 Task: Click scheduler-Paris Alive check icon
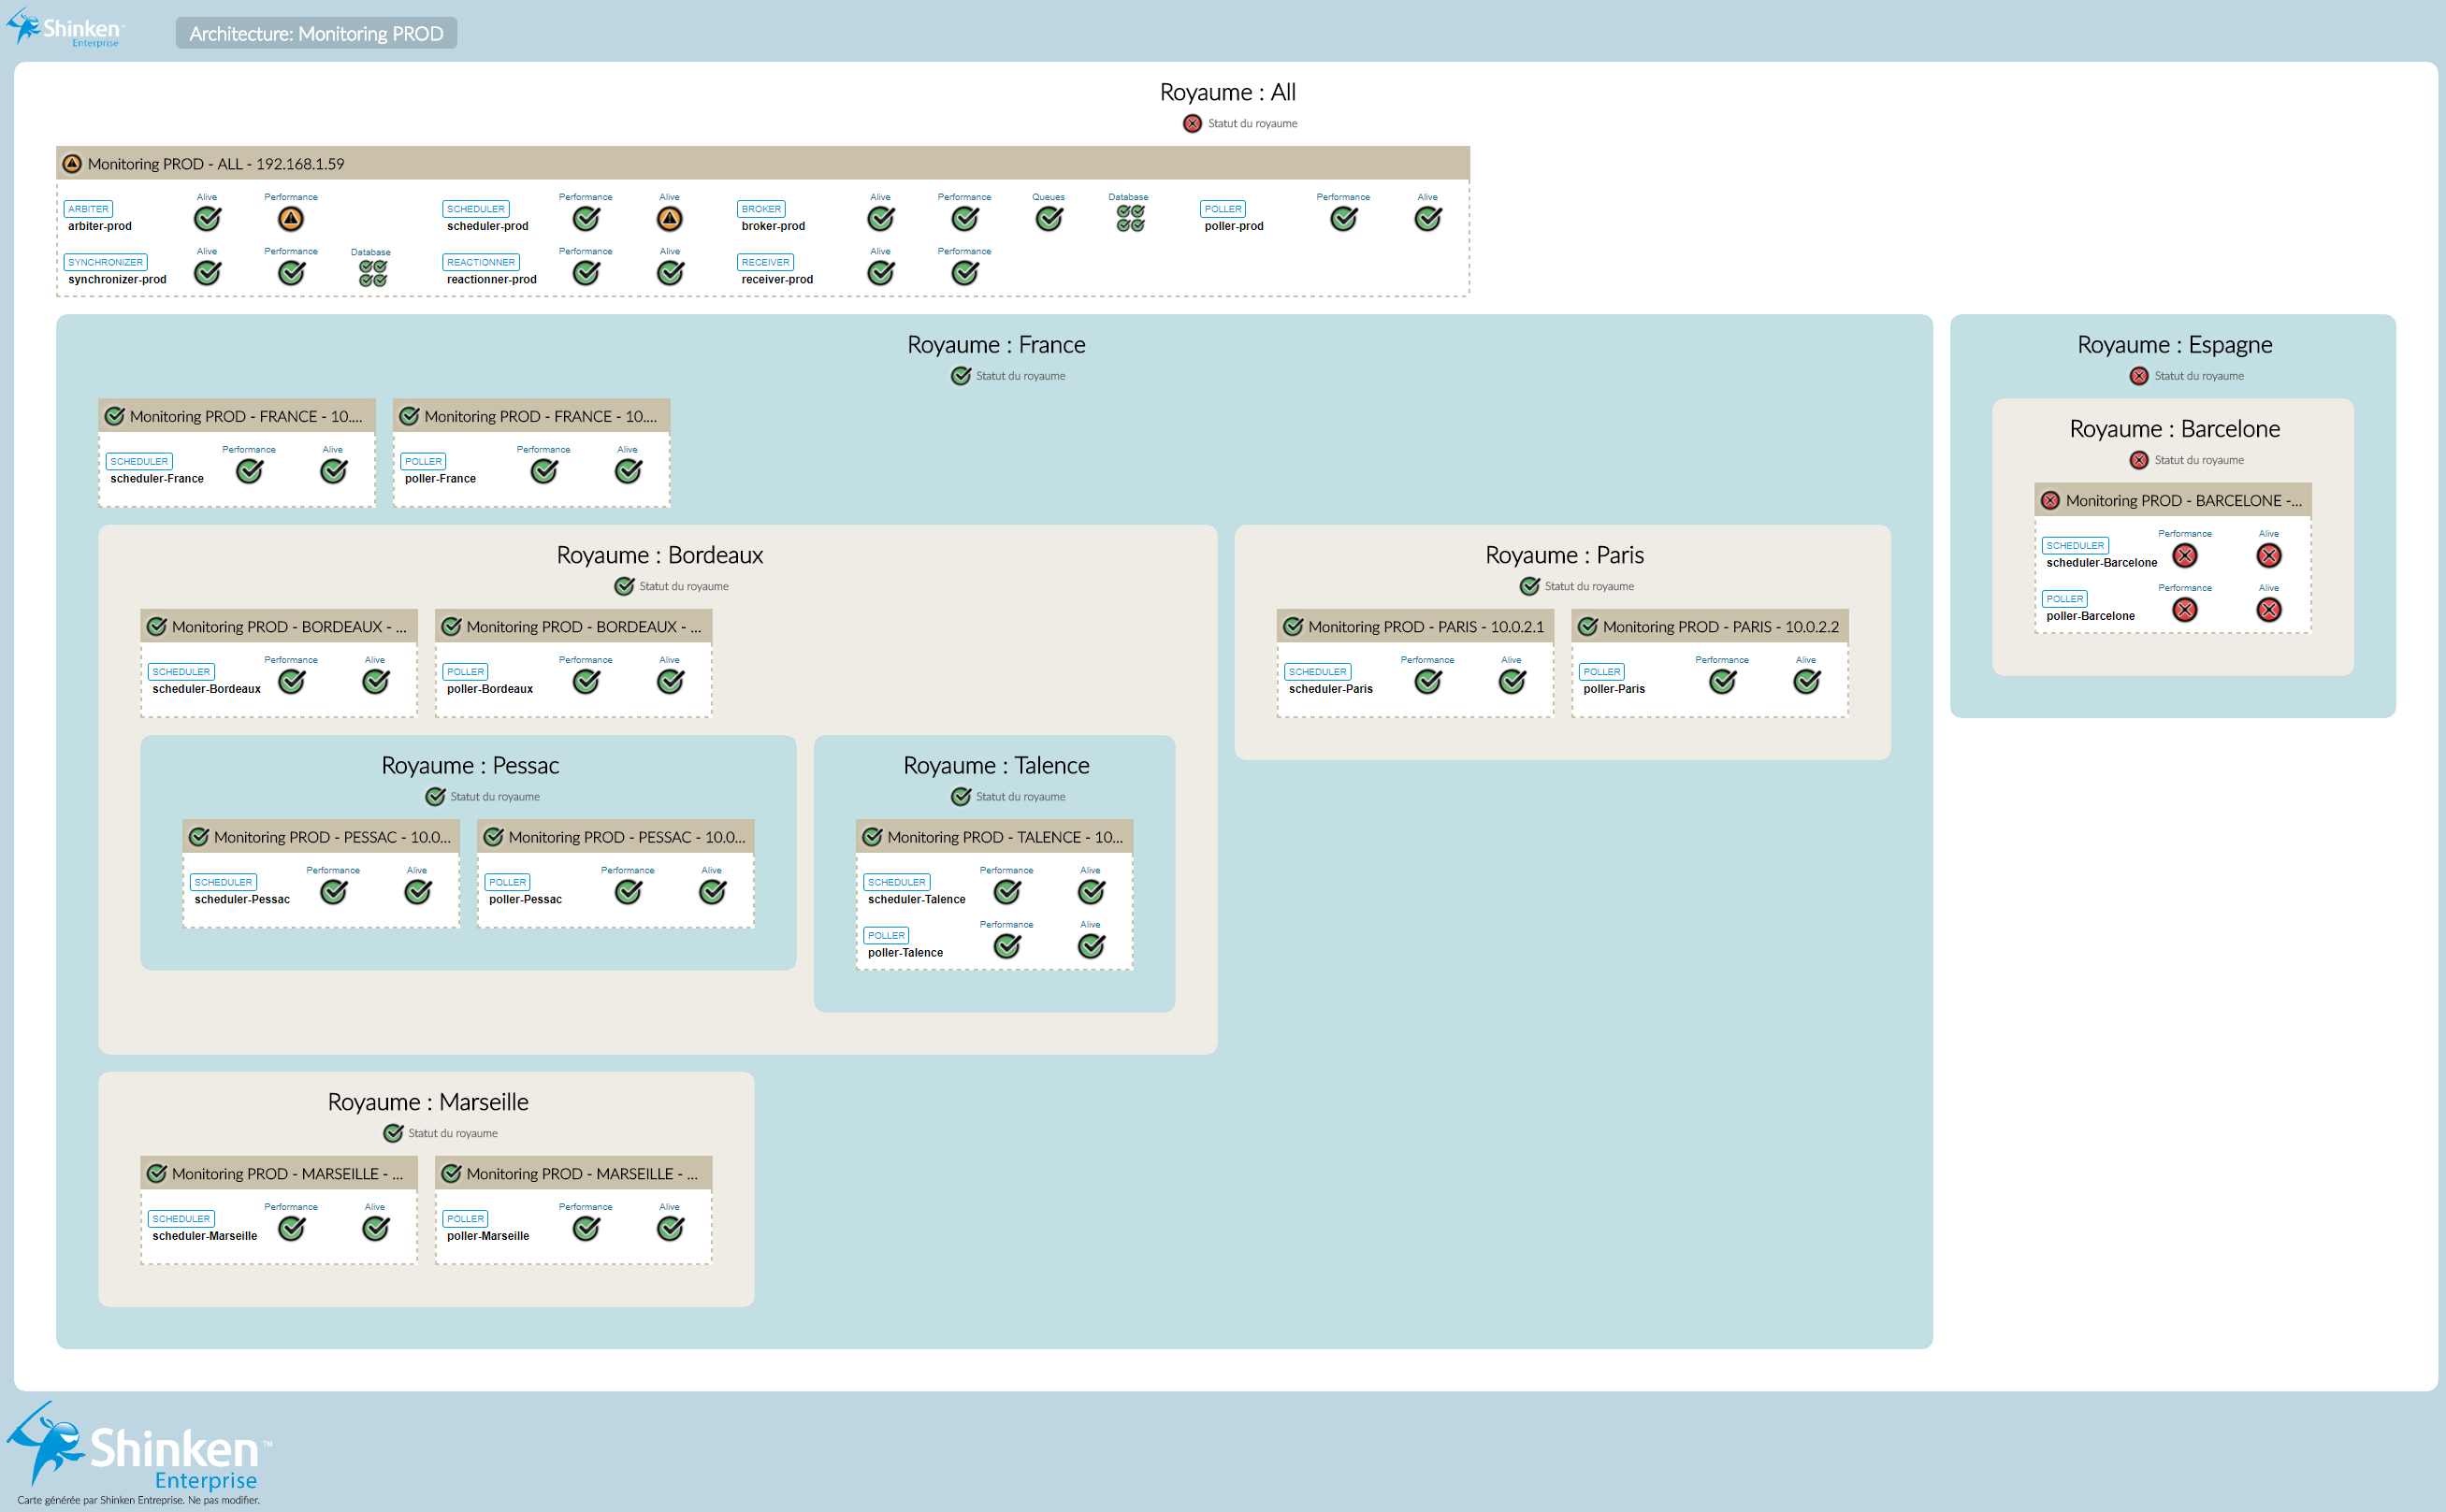[x=1512, y=681]
